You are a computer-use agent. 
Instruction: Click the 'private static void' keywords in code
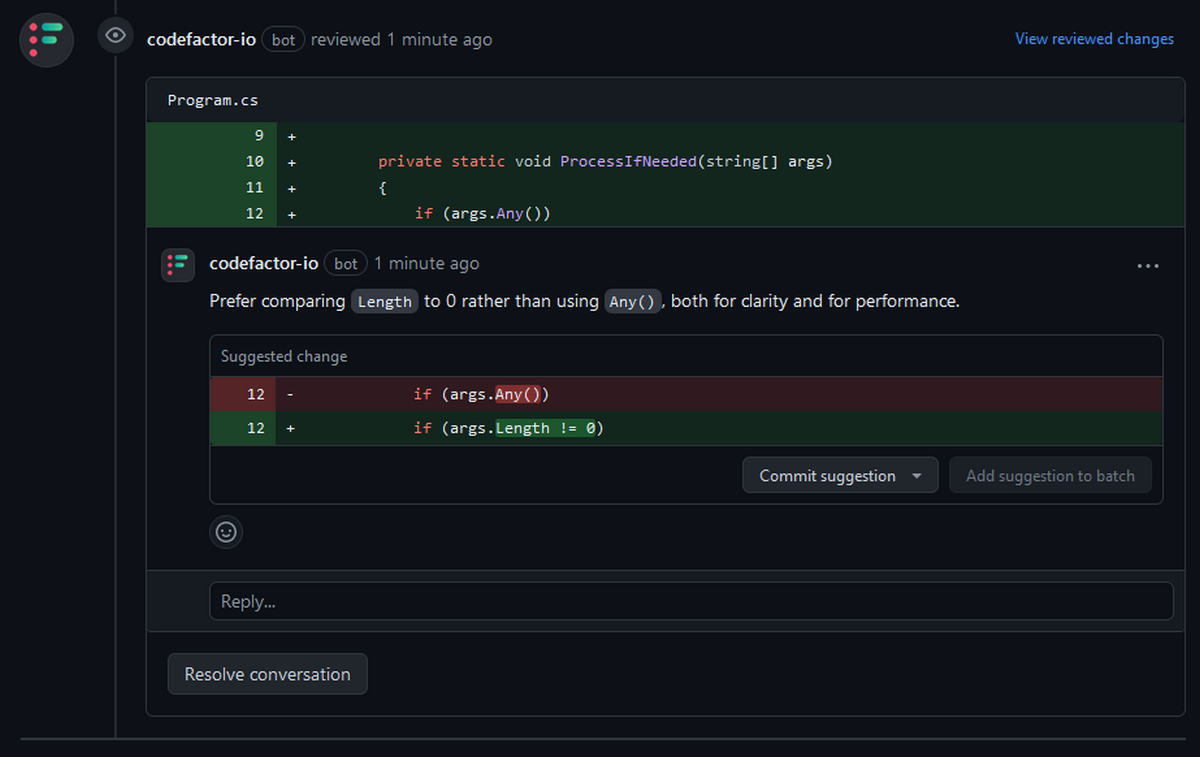465,161
